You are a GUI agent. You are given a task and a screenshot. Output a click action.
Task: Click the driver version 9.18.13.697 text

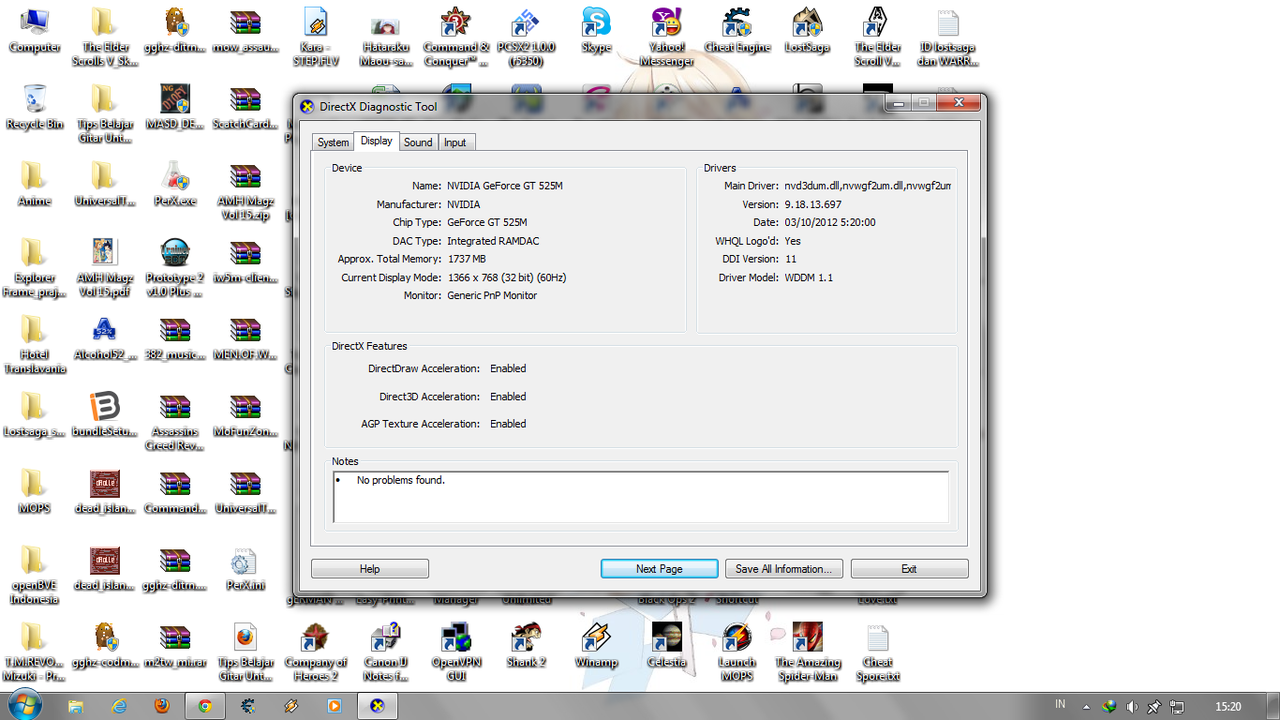(x=813, y=204)
